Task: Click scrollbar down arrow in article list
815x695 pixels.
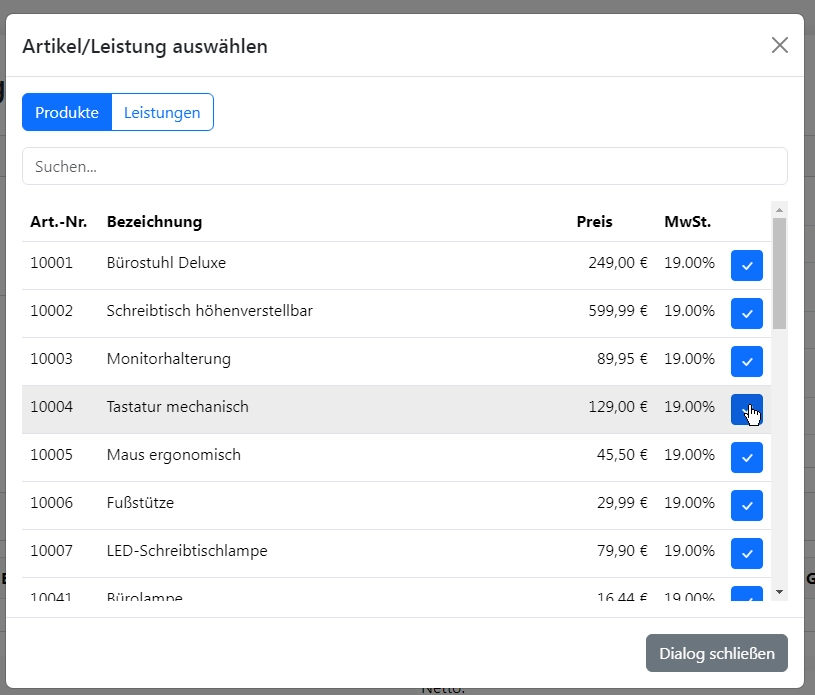Action: [x=780, y=592]
